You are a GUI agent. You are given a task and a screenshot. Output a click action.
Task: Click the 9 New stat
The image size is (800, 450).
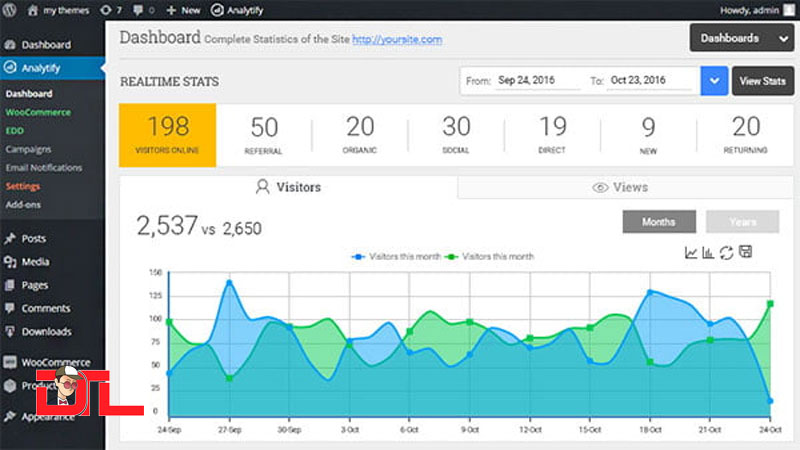tap(648, 135)
